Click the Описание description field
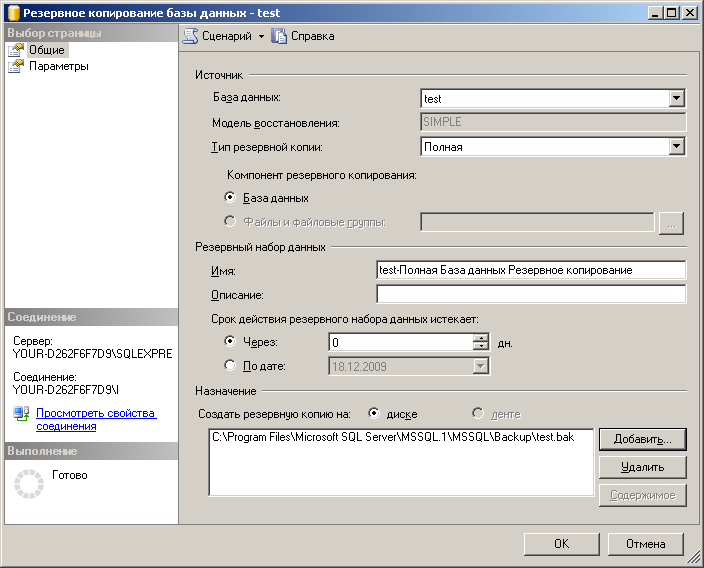The image size is (704, 568). coord(531,295)
